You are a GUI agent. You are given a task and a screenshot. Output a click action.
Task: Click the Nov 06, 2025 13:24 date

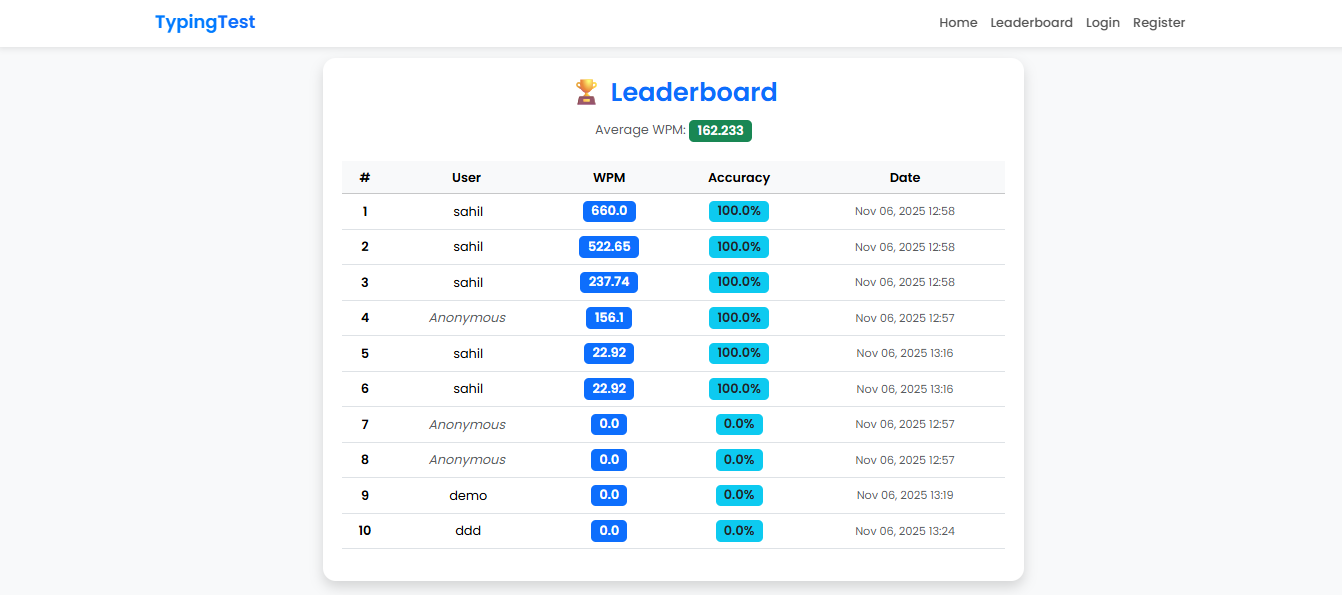905,531
